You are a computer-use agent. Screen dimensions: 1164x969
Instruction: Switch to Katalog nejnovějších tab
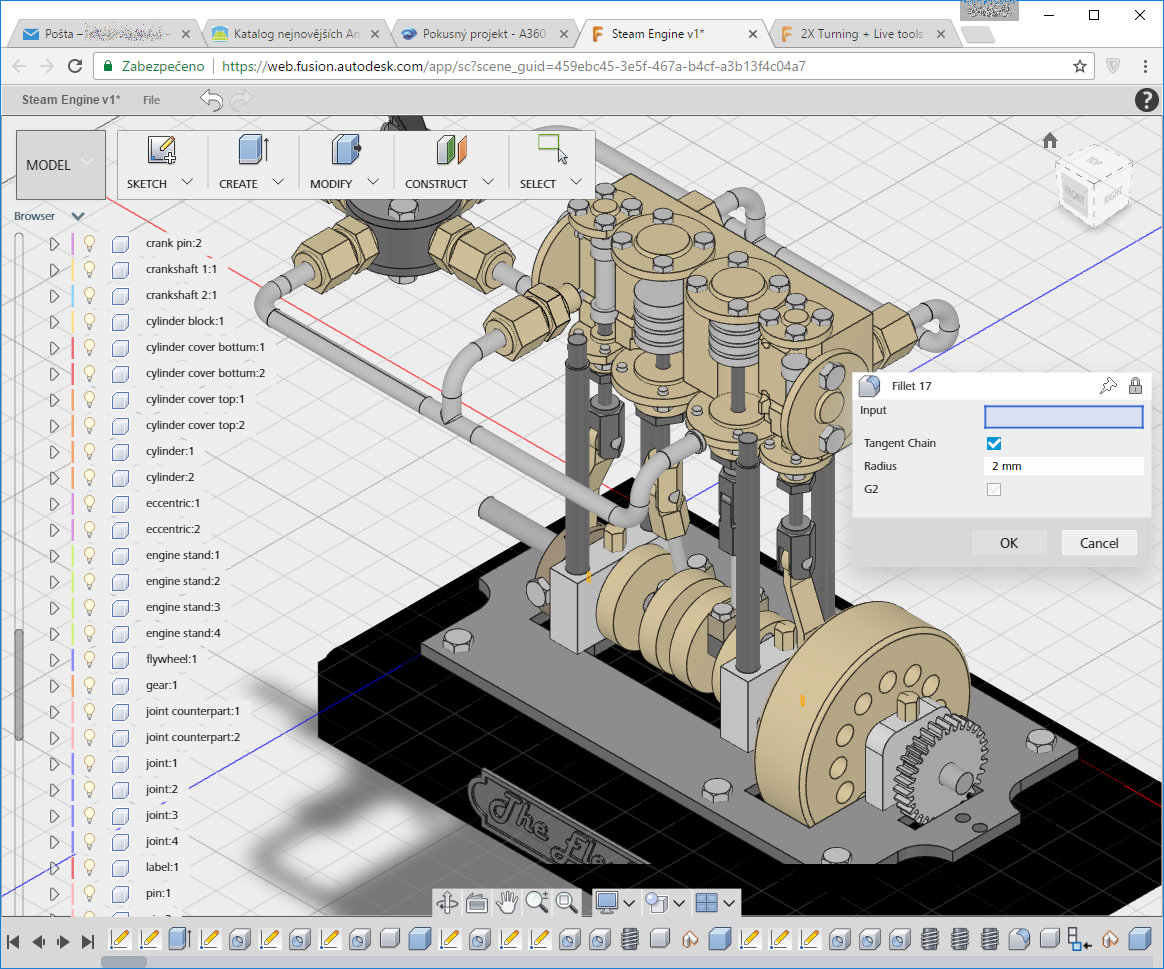(296, 33)
